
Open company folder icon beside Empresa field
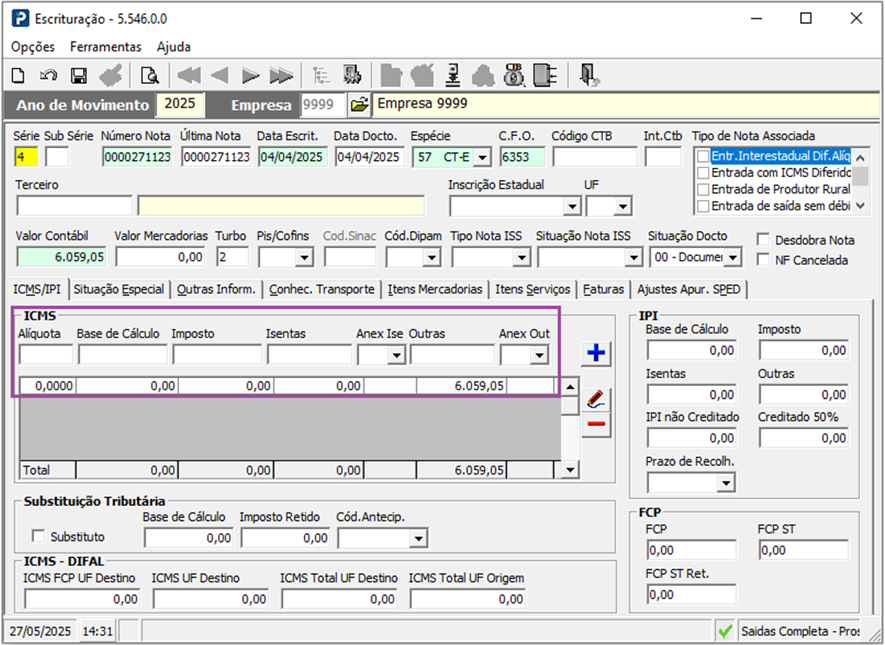tap(358, 105)
